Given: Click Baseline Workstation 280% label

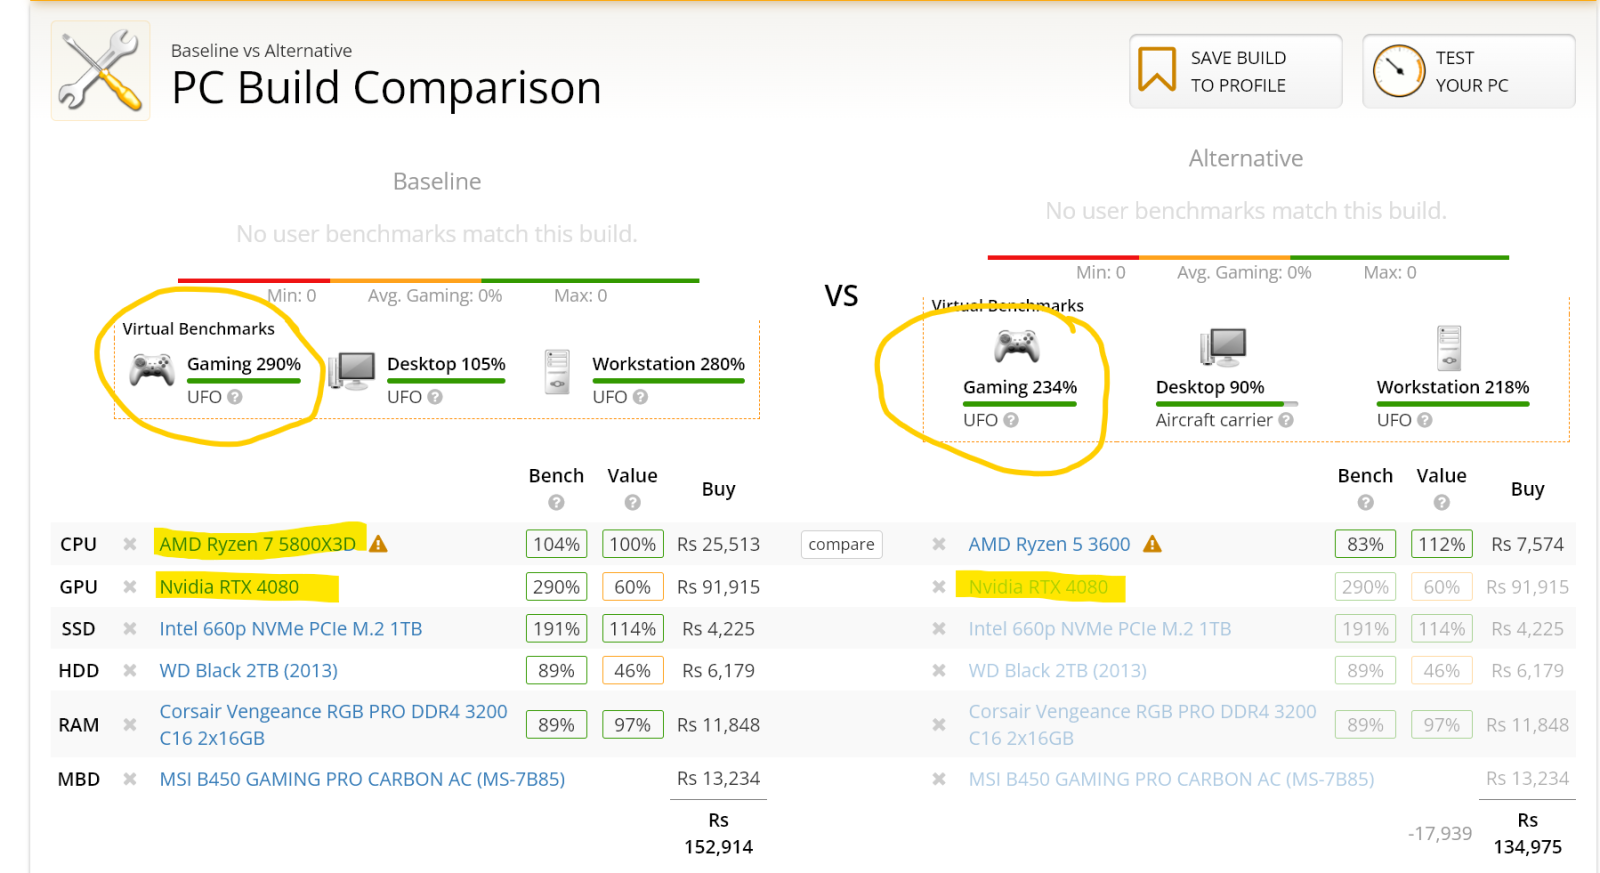Looking at the screenshot, I should pyautogui.click(x=668, y=364).
